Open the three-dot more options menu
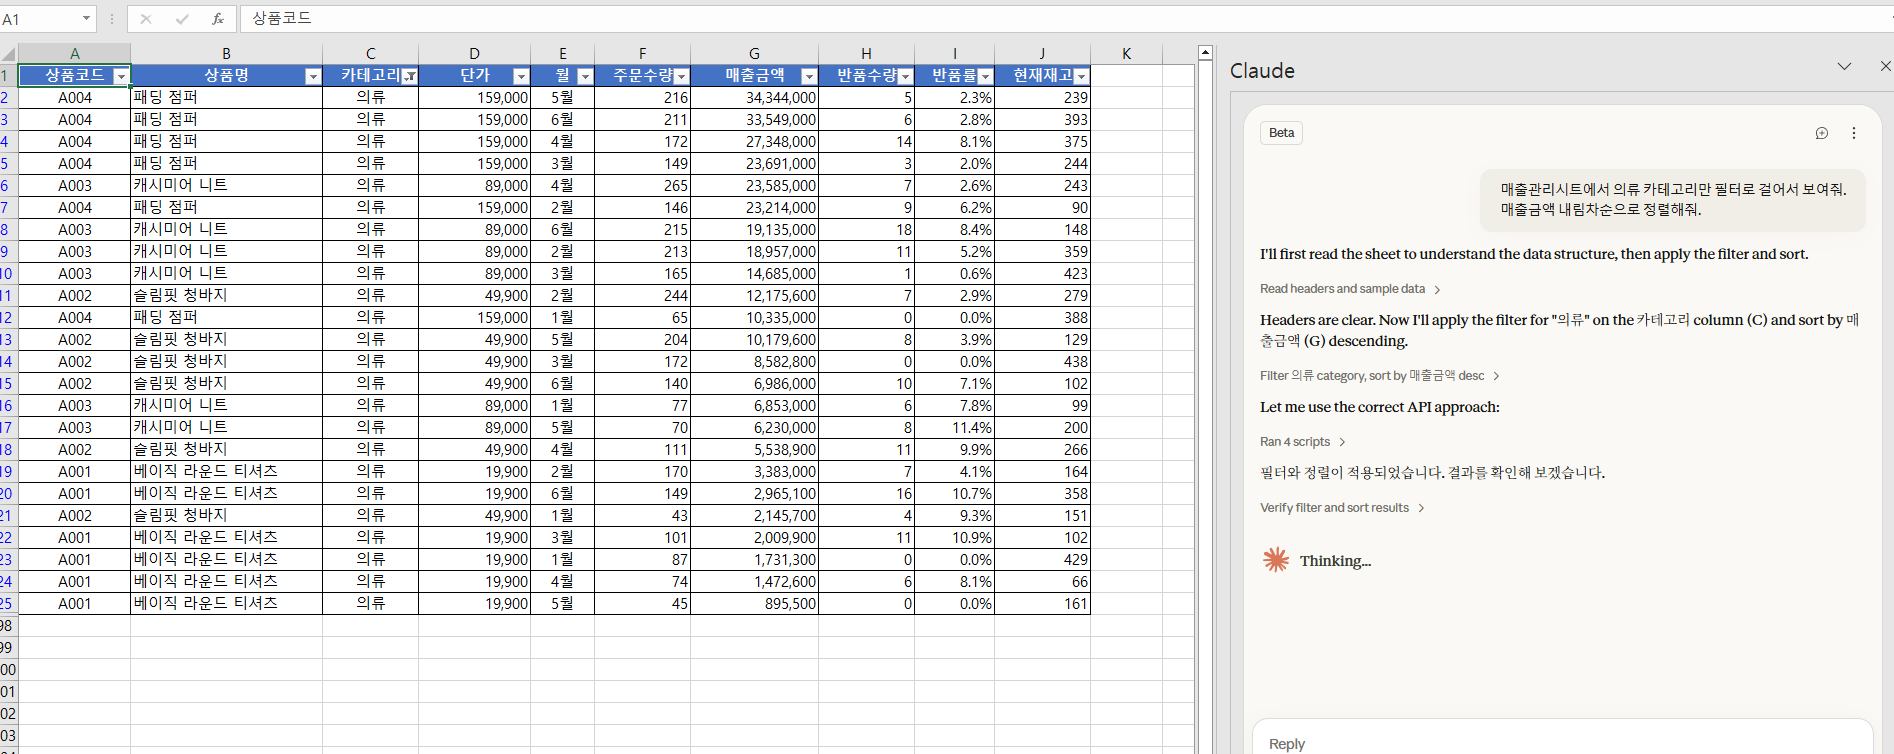The width and height of the screenshot is (1894, 754). 1853,133
